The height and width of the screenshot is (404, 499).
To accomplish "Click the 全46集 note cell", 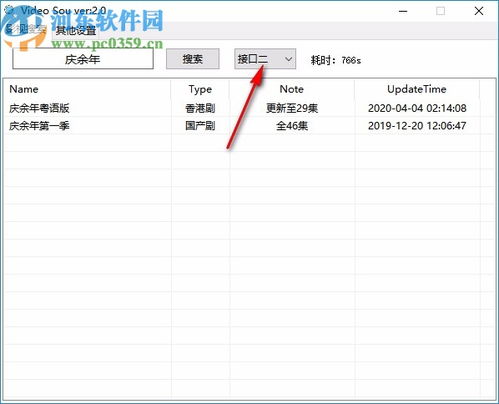I will 292,126.
